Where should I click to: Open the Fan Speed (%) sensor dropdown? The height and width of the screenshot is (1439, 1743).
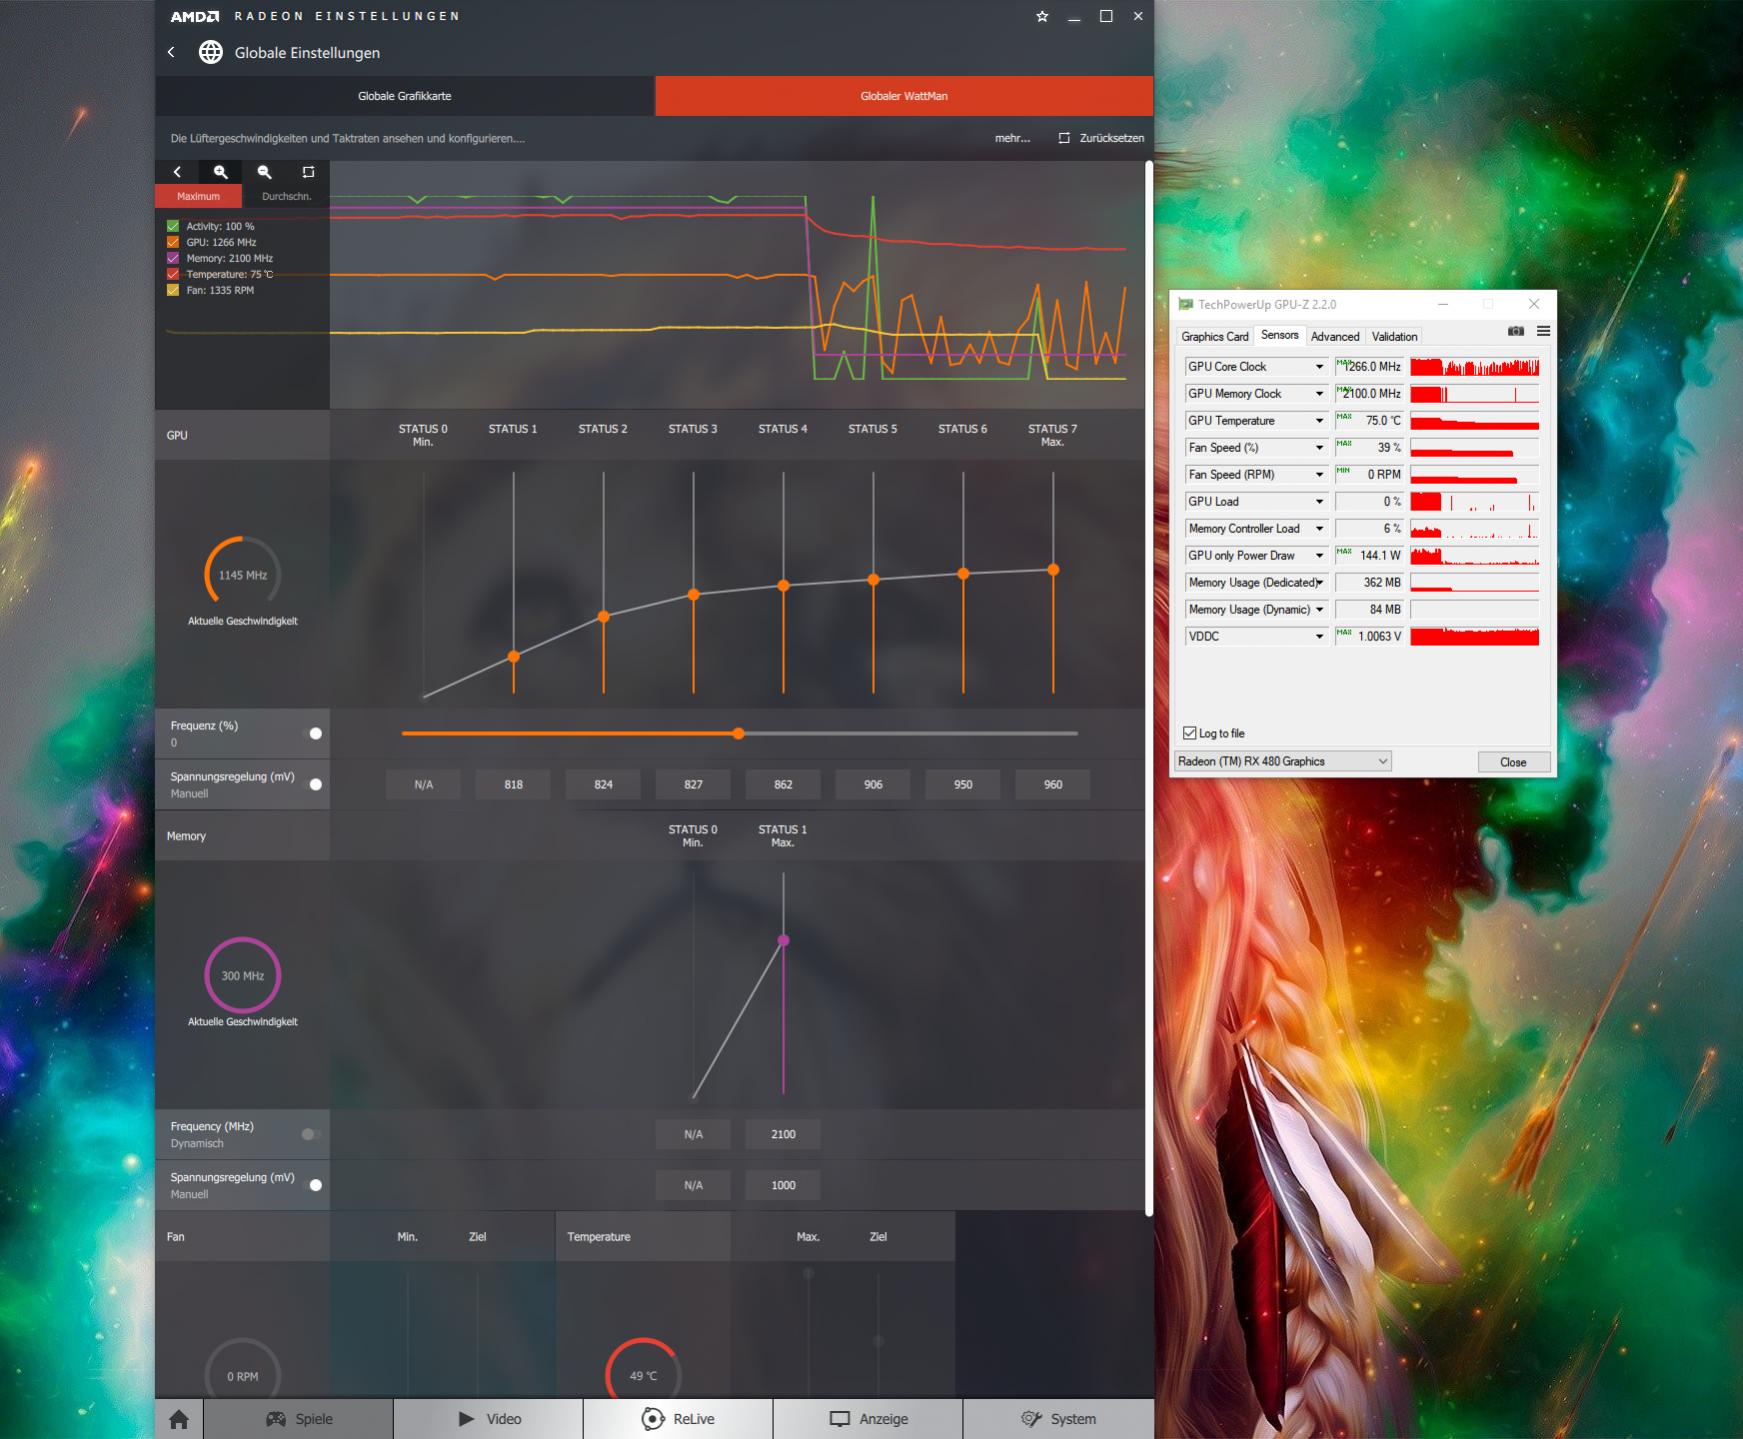[x=1319, y=448]
